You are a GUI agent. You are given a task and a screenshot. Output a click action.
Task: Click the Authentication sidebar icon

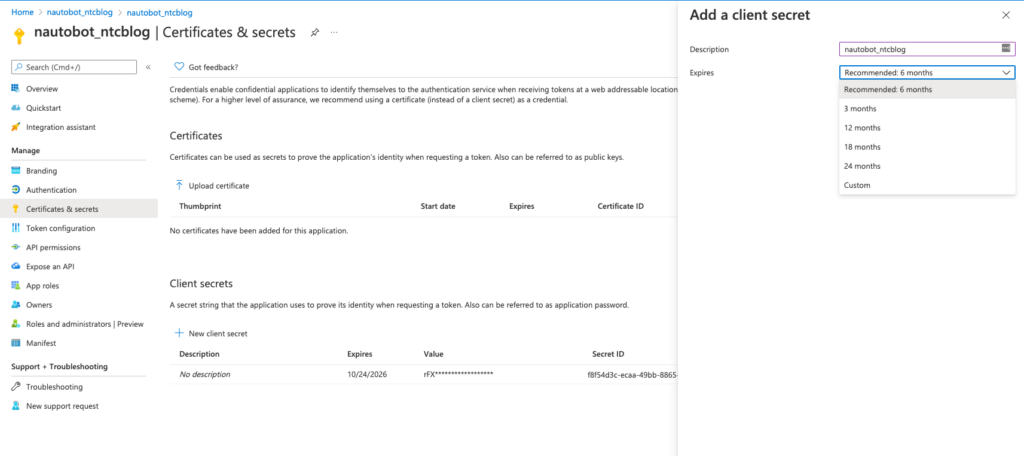(x=16, y=190)
